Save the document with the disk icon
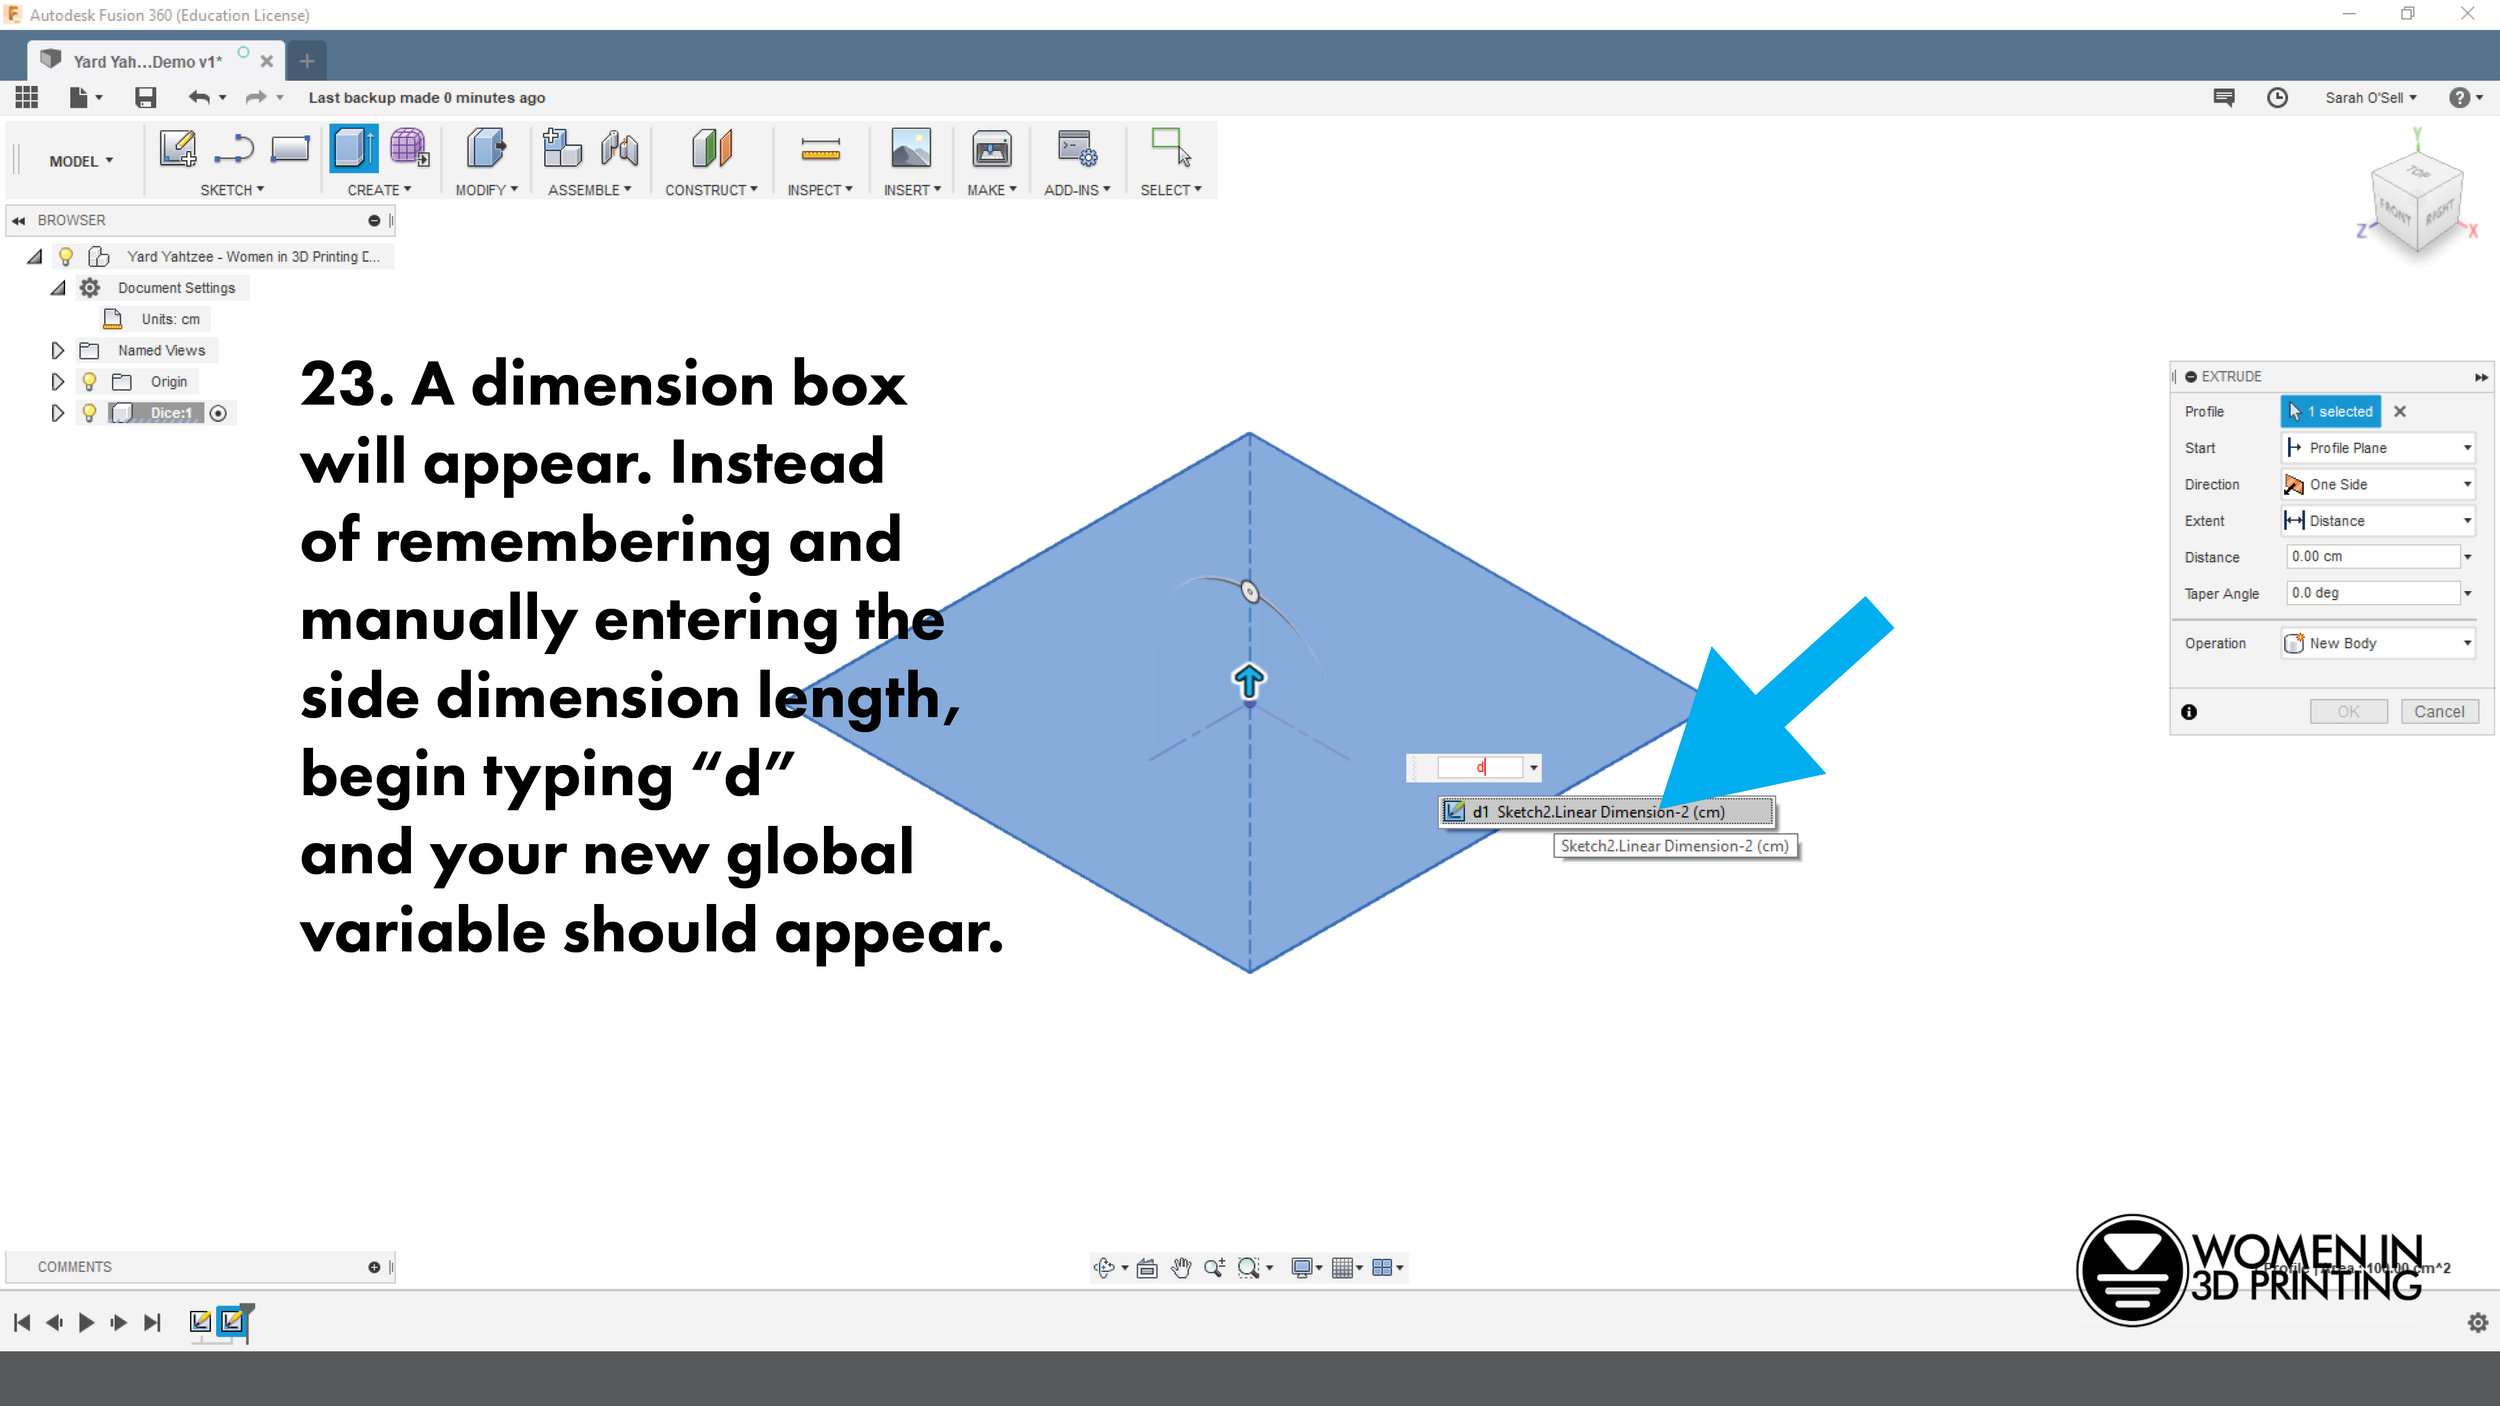2500x1406 pixels. [x=146, y=97]
